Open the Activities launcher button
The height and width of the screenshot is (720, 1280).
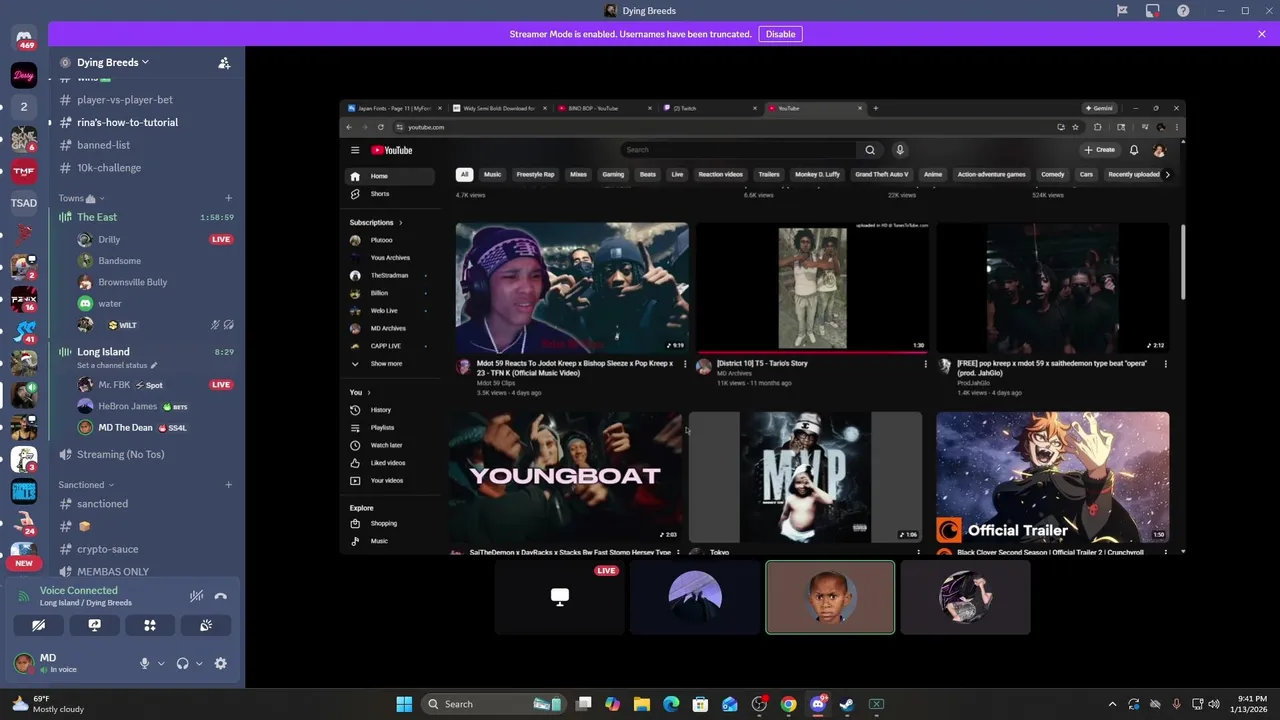click(150, 625)
